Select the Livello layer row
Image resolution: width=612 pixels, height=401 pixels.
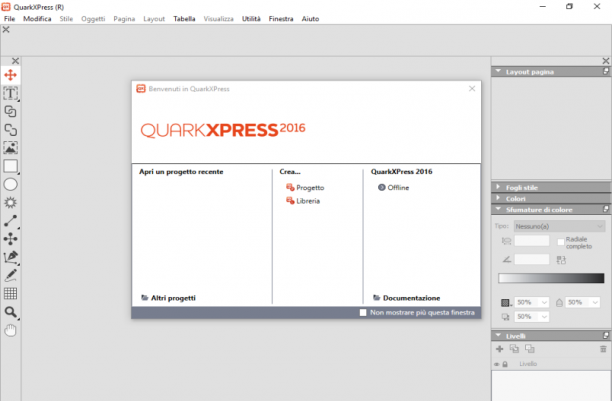(551, 364)
